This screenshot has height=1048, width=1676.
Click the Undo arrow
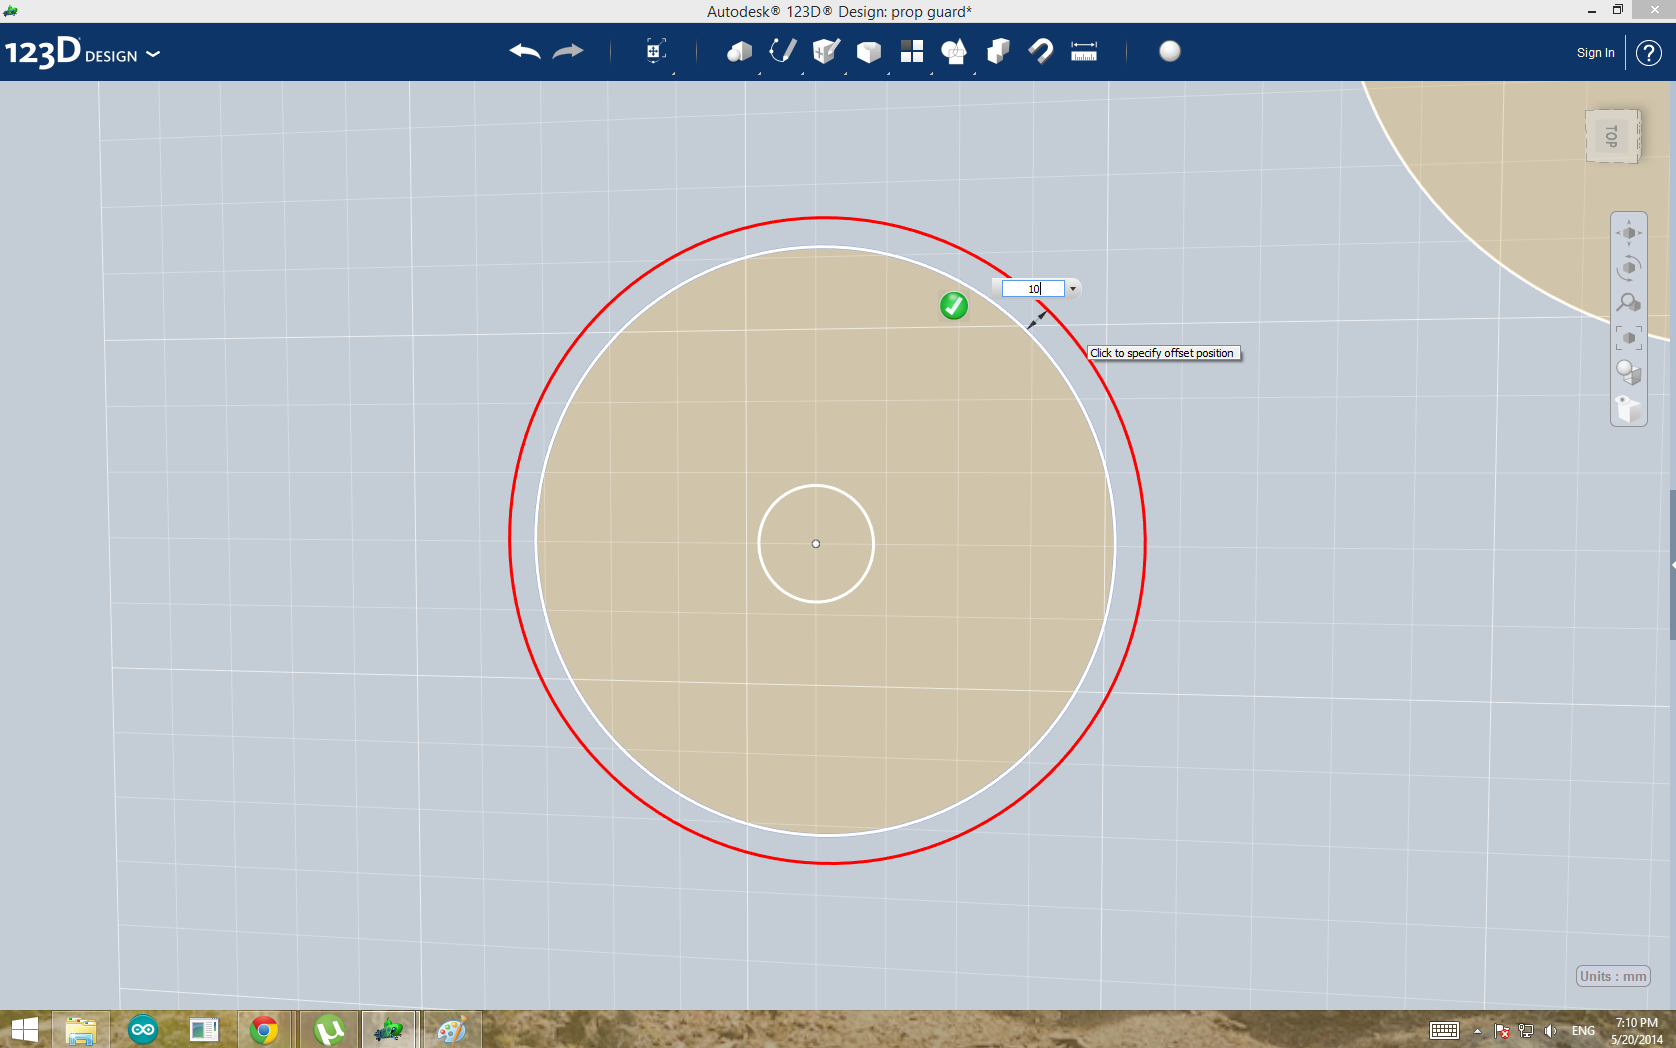pyautogui.click(x=524, y=51)
